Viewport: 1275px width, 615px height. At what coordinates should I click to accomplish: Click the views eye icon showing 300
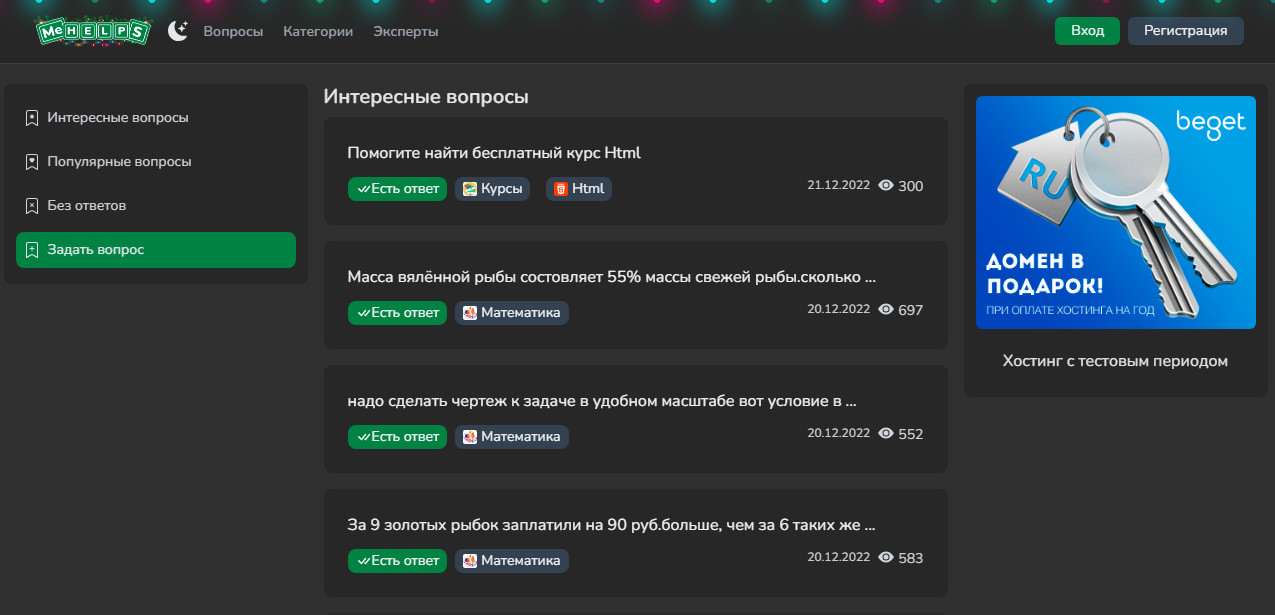[x=885, y=187]
